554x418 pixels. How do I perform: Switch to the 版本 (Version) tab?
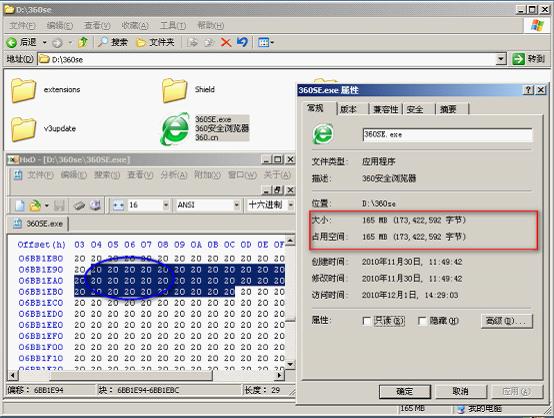click(x=353, y=109)
